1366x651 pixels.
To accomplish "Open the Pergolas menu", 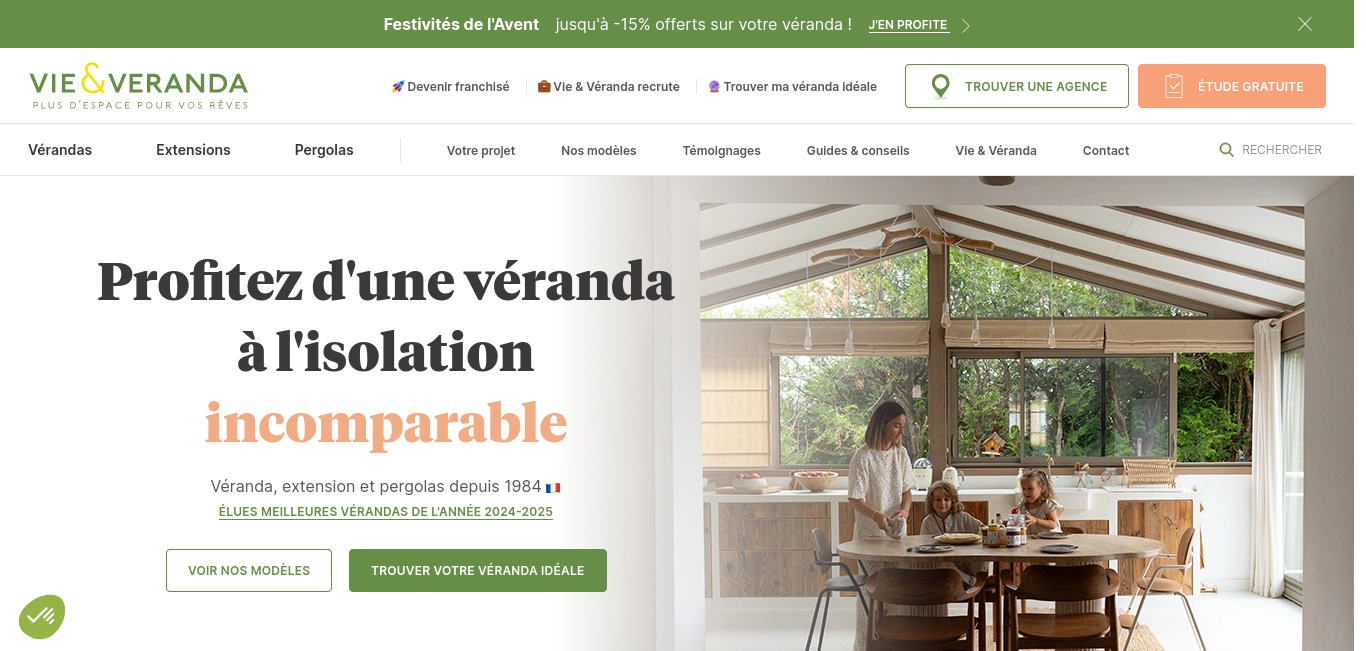I will pyautogui.click(x=324, y=150).
